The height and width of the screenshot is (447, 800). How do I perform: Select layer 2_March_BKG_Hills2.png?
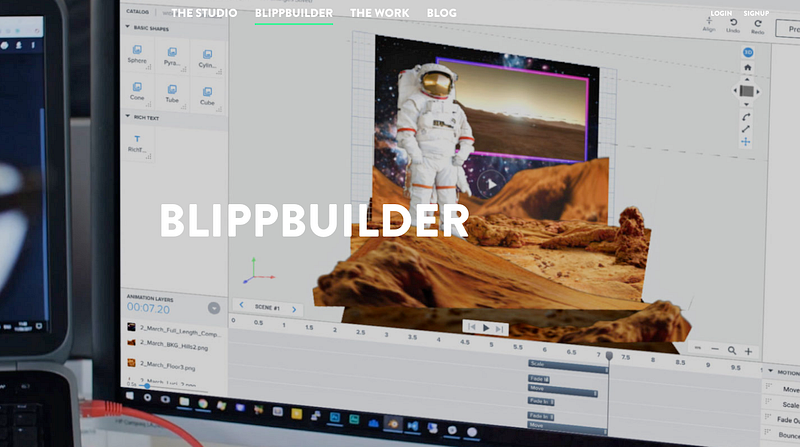pyautogui.click(x=174, y=345)
